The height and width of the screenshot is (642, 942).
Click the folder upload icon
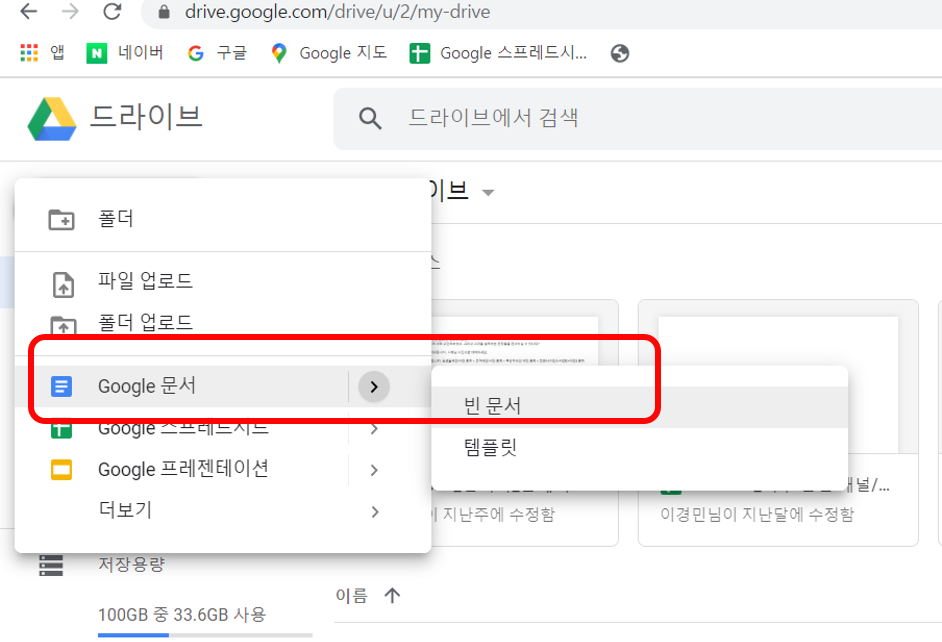click(63, 325)
